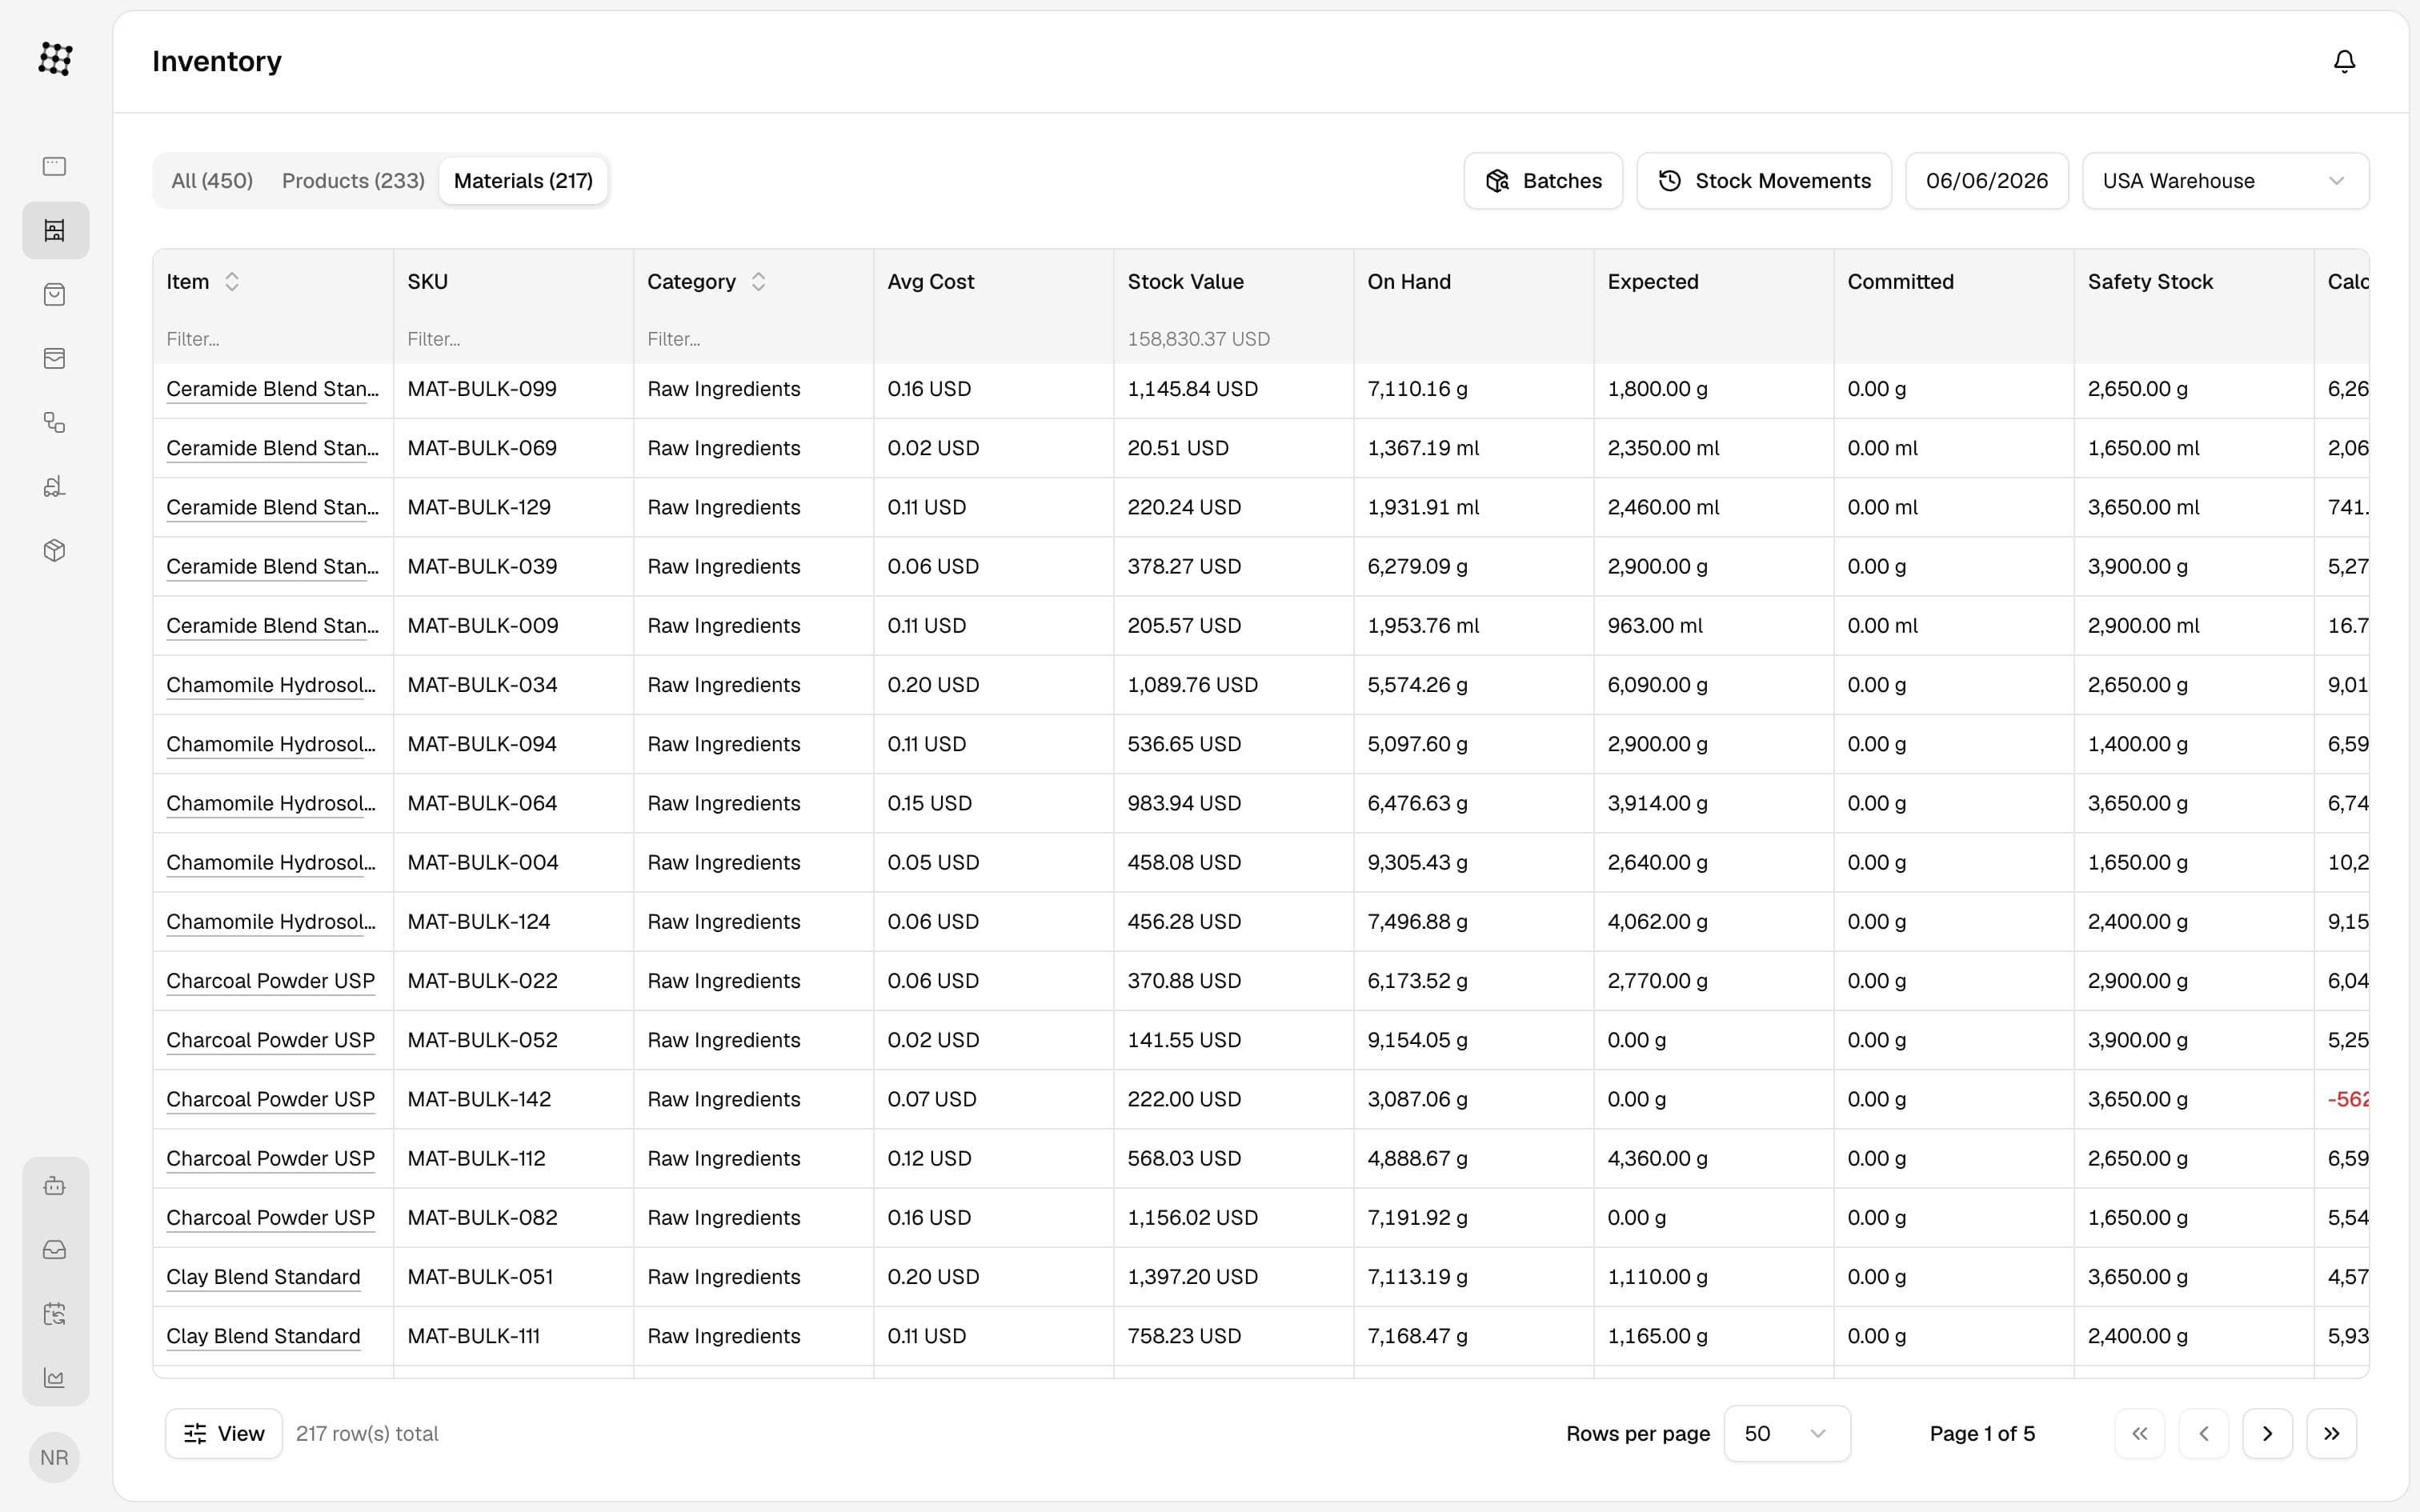
Task: Select the safety stock value 1,400.00 g
Action: click(x=2137, y=744)
